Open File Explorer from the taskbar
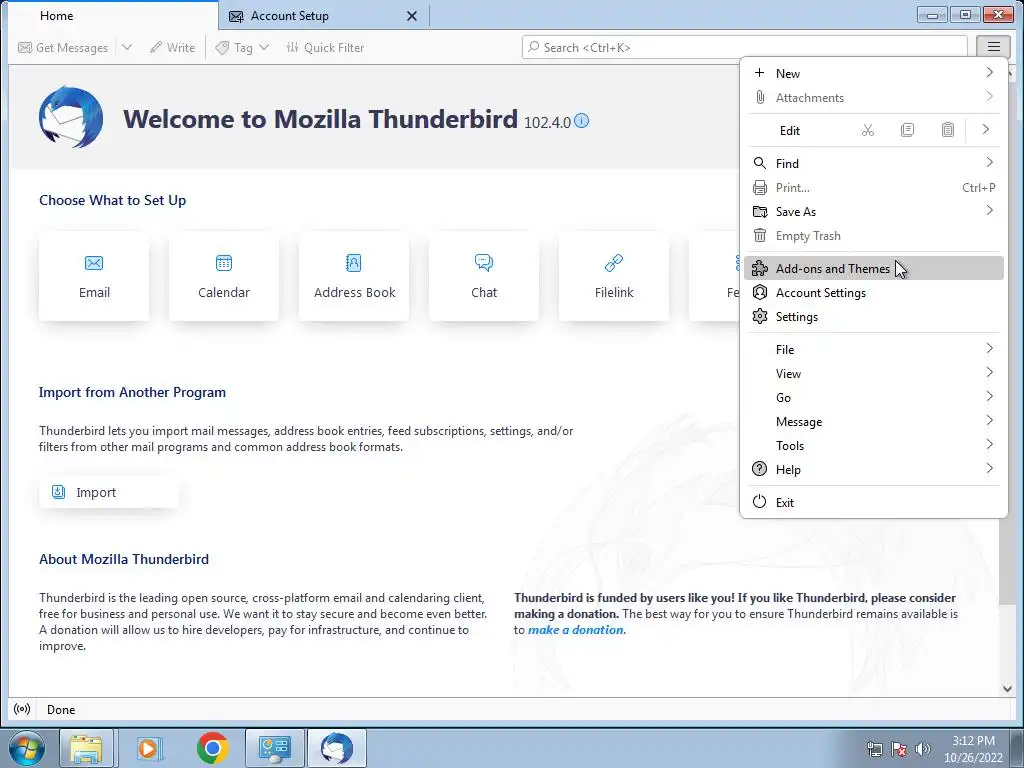Image resolution: width=1024 pixels, height=768 pixels. pyautogui.click(x=86, y=748)
